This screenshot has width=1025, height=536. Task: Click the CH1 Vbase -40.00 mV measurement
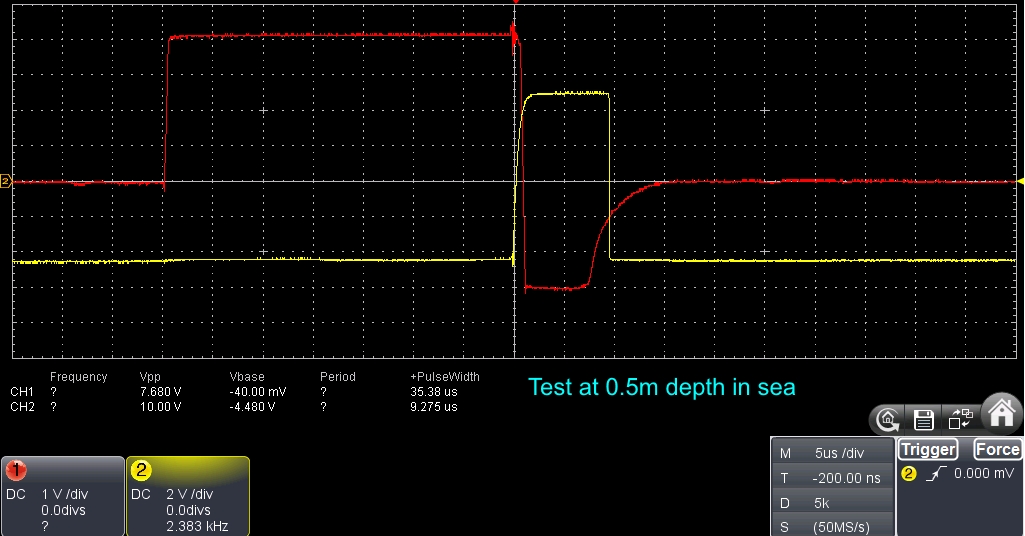258,392
